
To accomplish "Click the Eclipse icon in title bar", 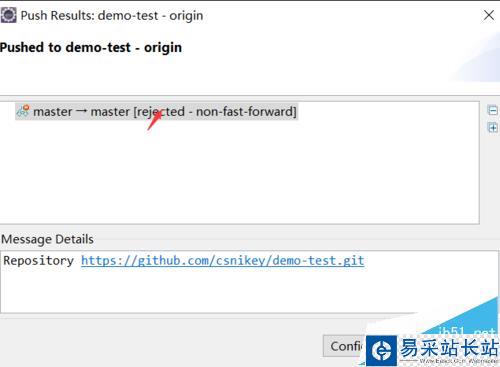I will tap(8, 15).
